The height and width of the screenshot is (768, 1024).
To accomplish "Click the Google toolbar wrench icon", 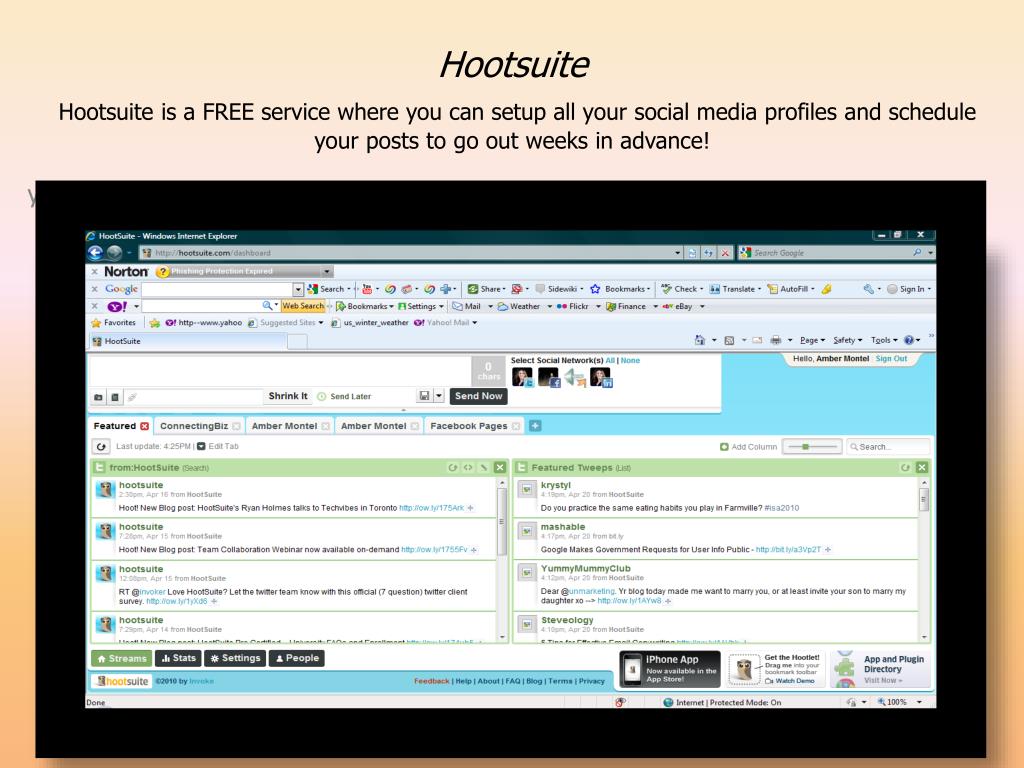I will click(868, 289).
